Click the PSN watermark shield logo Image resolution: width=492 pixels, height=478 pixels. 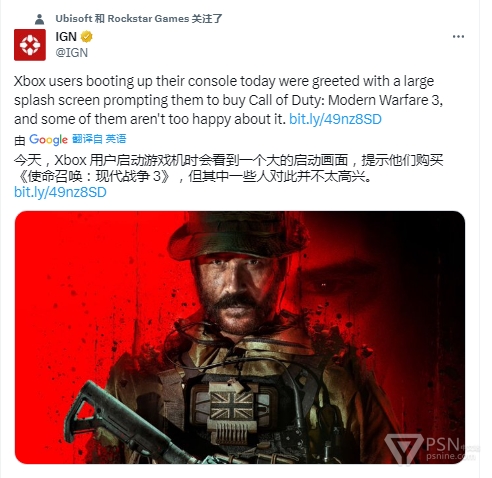pos(403,448)
